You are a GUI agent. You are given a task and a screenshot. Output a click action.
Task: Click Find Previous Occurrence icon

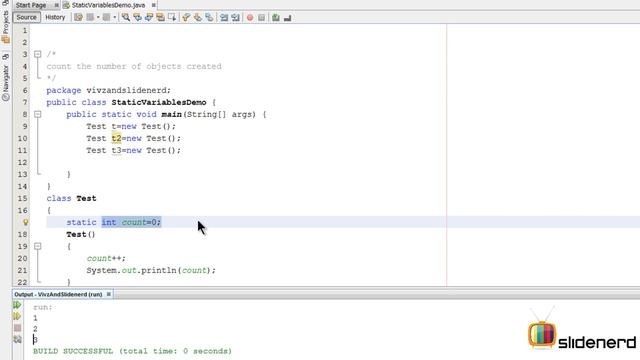click(x=138, y=18)
